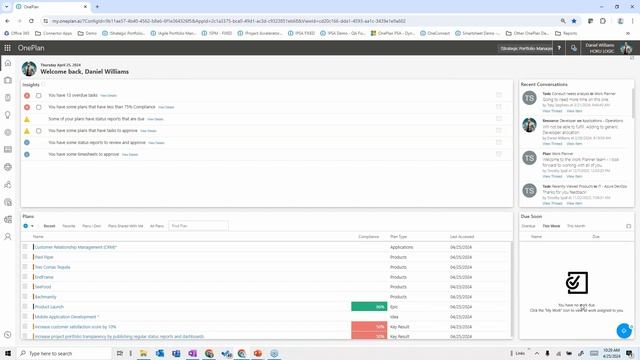Tick the right-side box on the overdue tasks row
This screenshot has width=640, height=360.
(499, 95)
